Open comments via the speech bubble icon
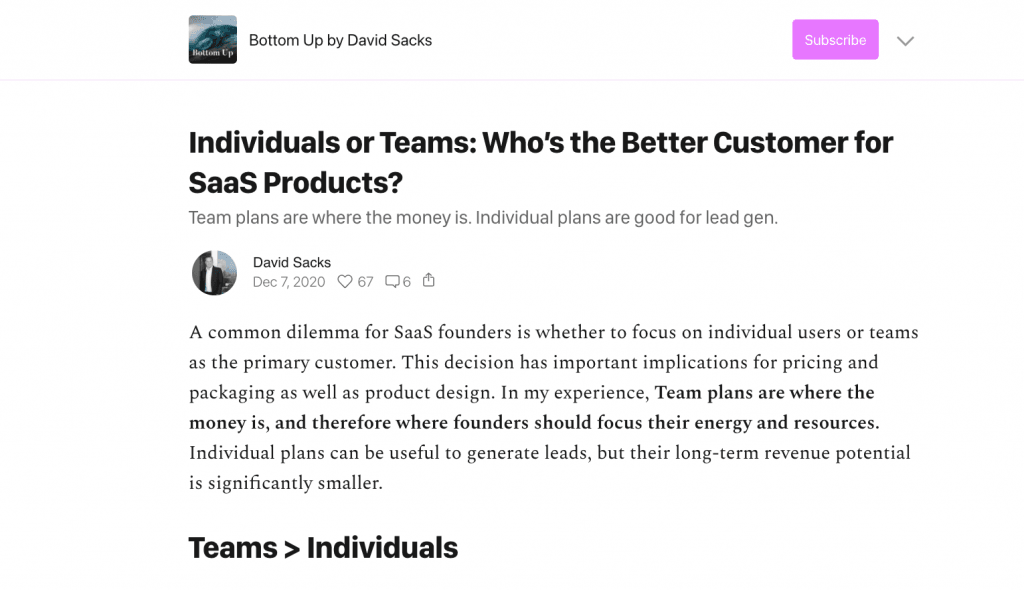 392,282
